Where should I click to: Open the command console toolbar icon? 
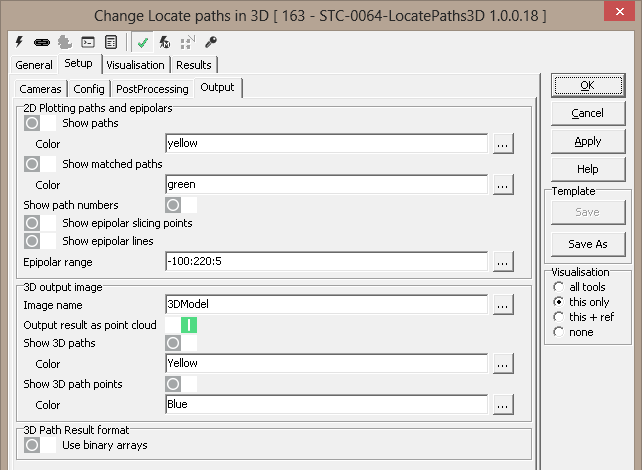point(88,43)
